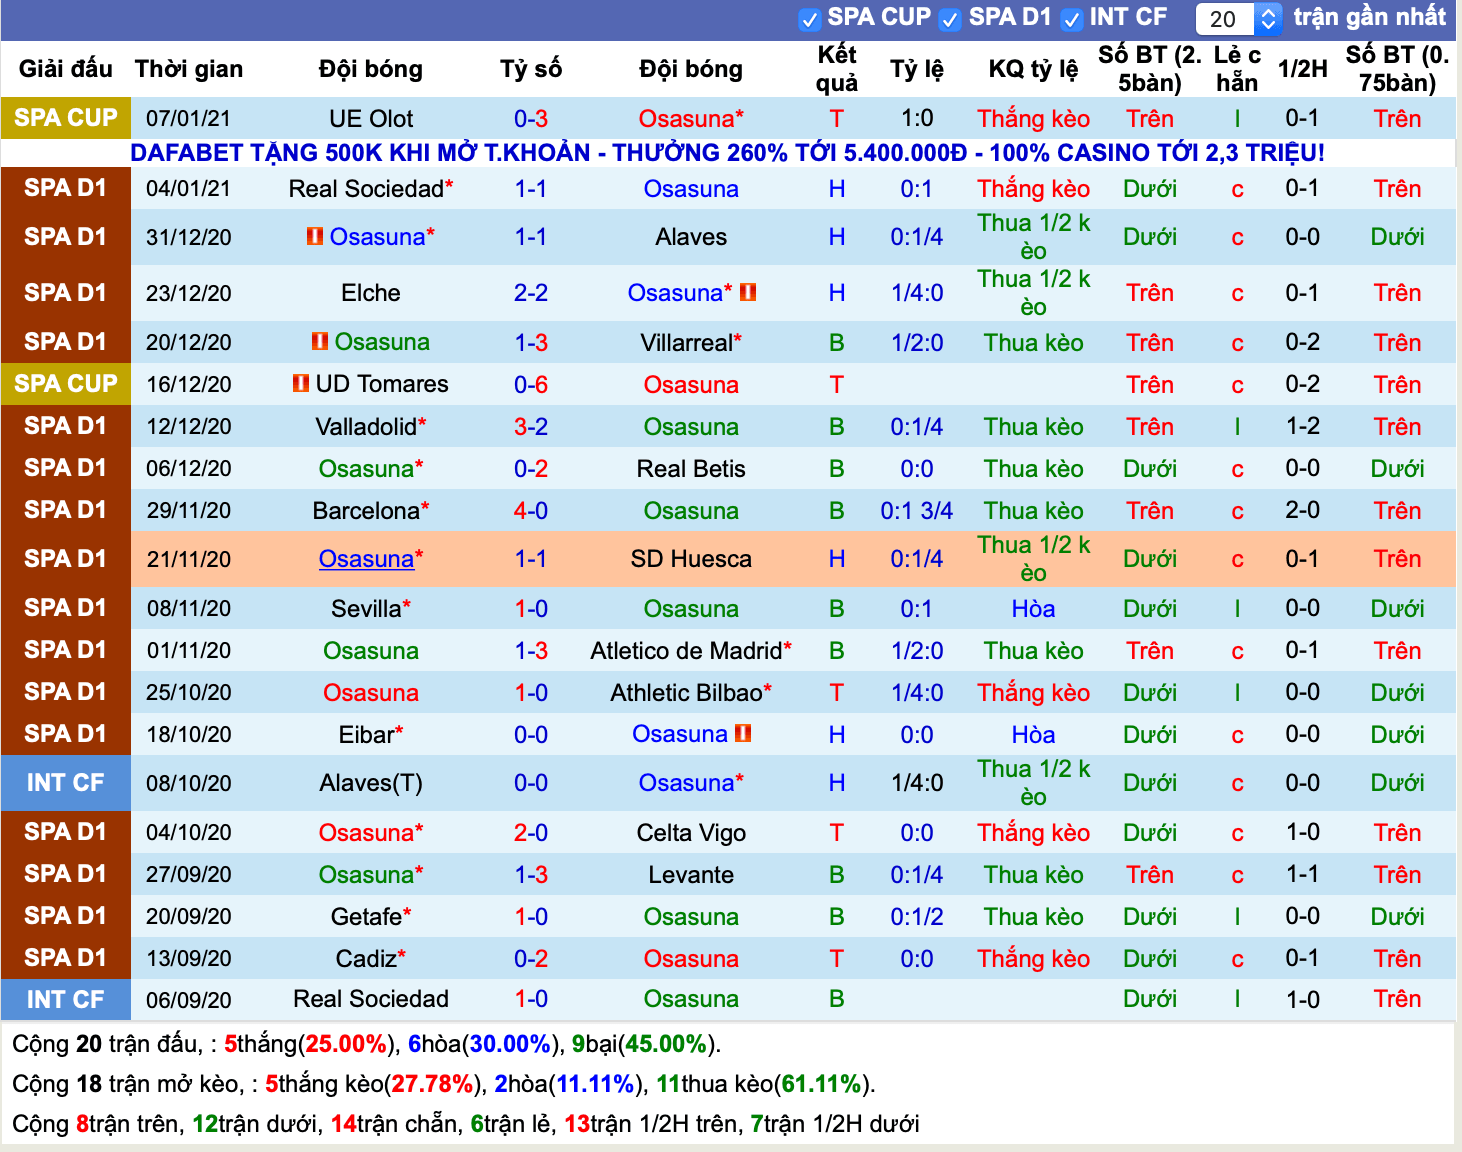Click the 0-3 score for UE Olot match

coord(531,119)
